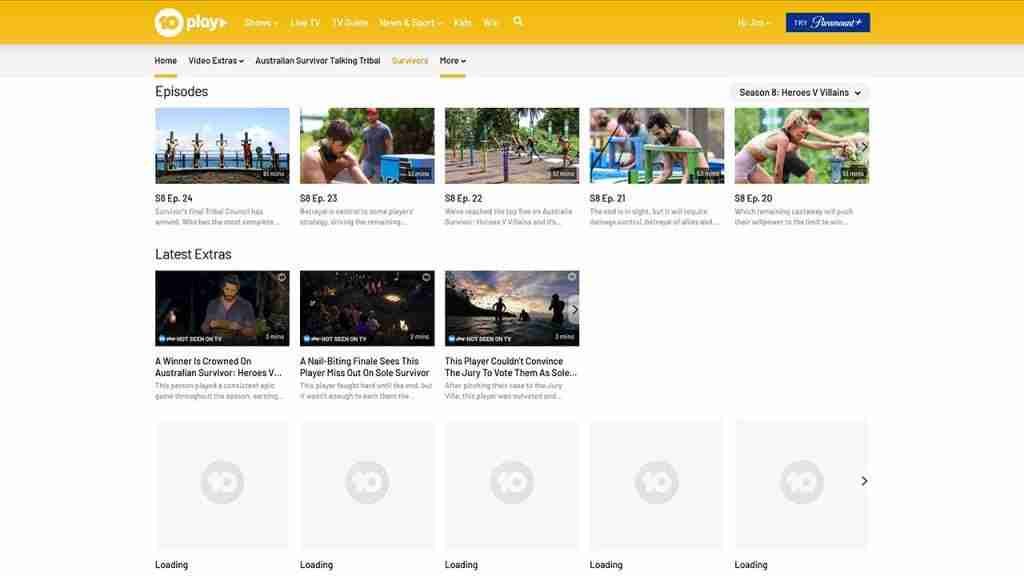This screenshot has width=1024, height=576.
Task: Click the S8 Ep. 23 description text
Action: (357, 217)
